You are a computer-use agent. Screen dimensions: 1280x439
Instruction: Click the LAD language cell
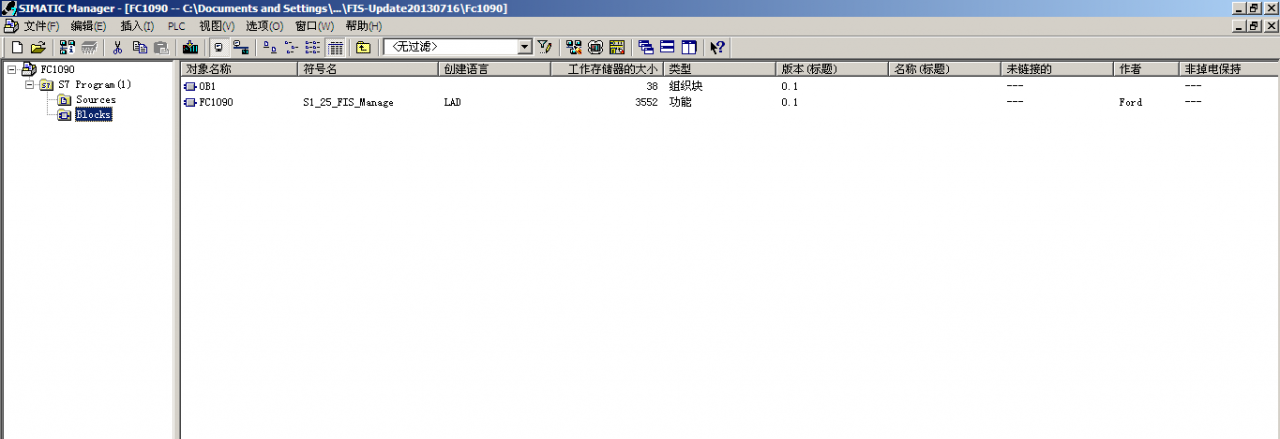click(453, 102)
